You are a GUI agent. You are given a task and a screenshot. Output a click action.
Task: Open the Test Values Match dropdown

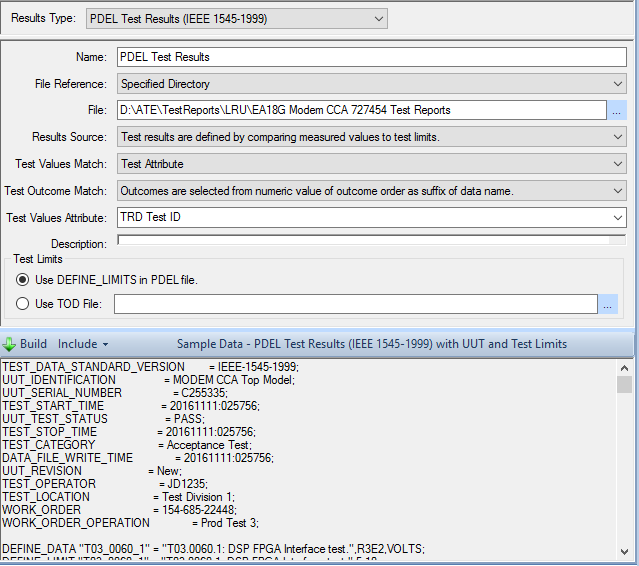pyautogui.click(x=372, y=164)
